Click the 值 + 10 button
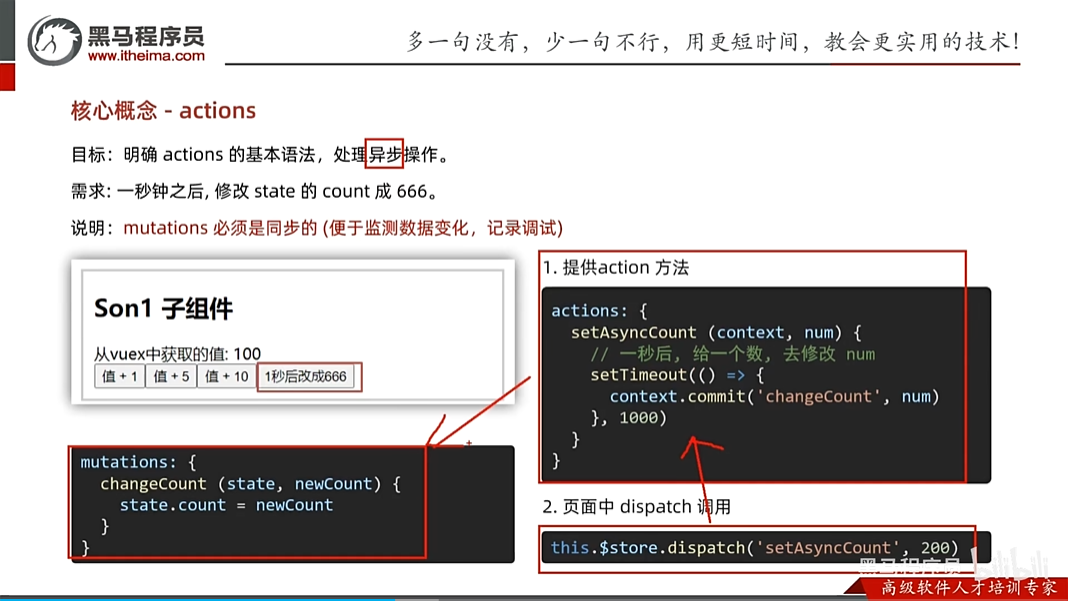Screen dimensions: 1068x601 [226, 376]
